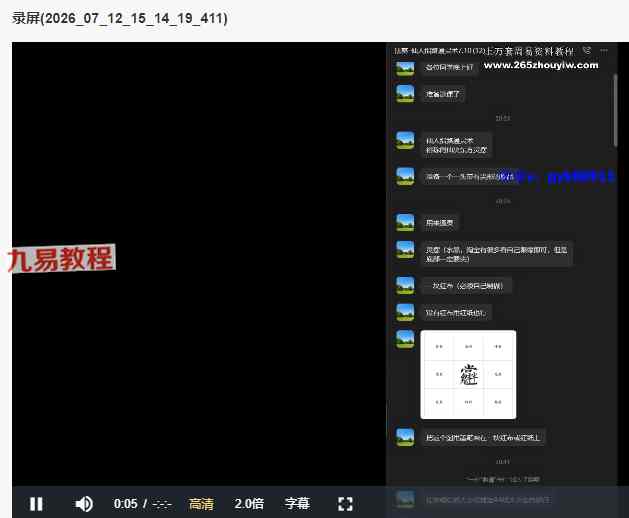Screen dimensions: 629x518
Task: Click the phone icon in chat header
Action: (587, 51)
